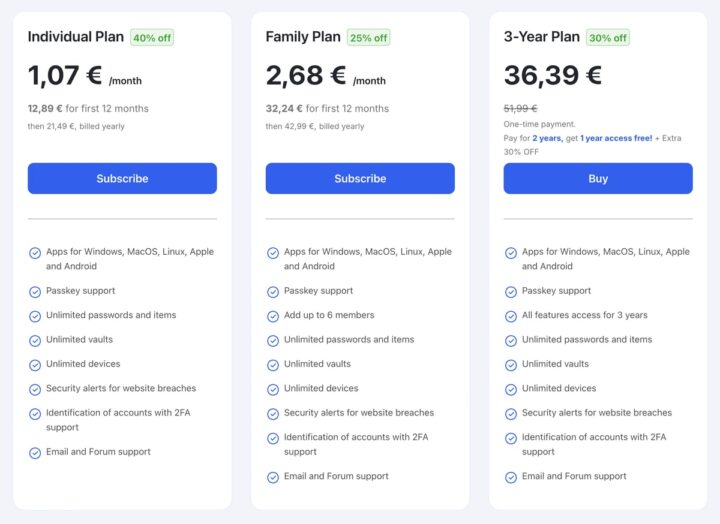The image size is (720, 524).
Task: Click the crossed-out 51,99 € price
Action: point(520,108)
